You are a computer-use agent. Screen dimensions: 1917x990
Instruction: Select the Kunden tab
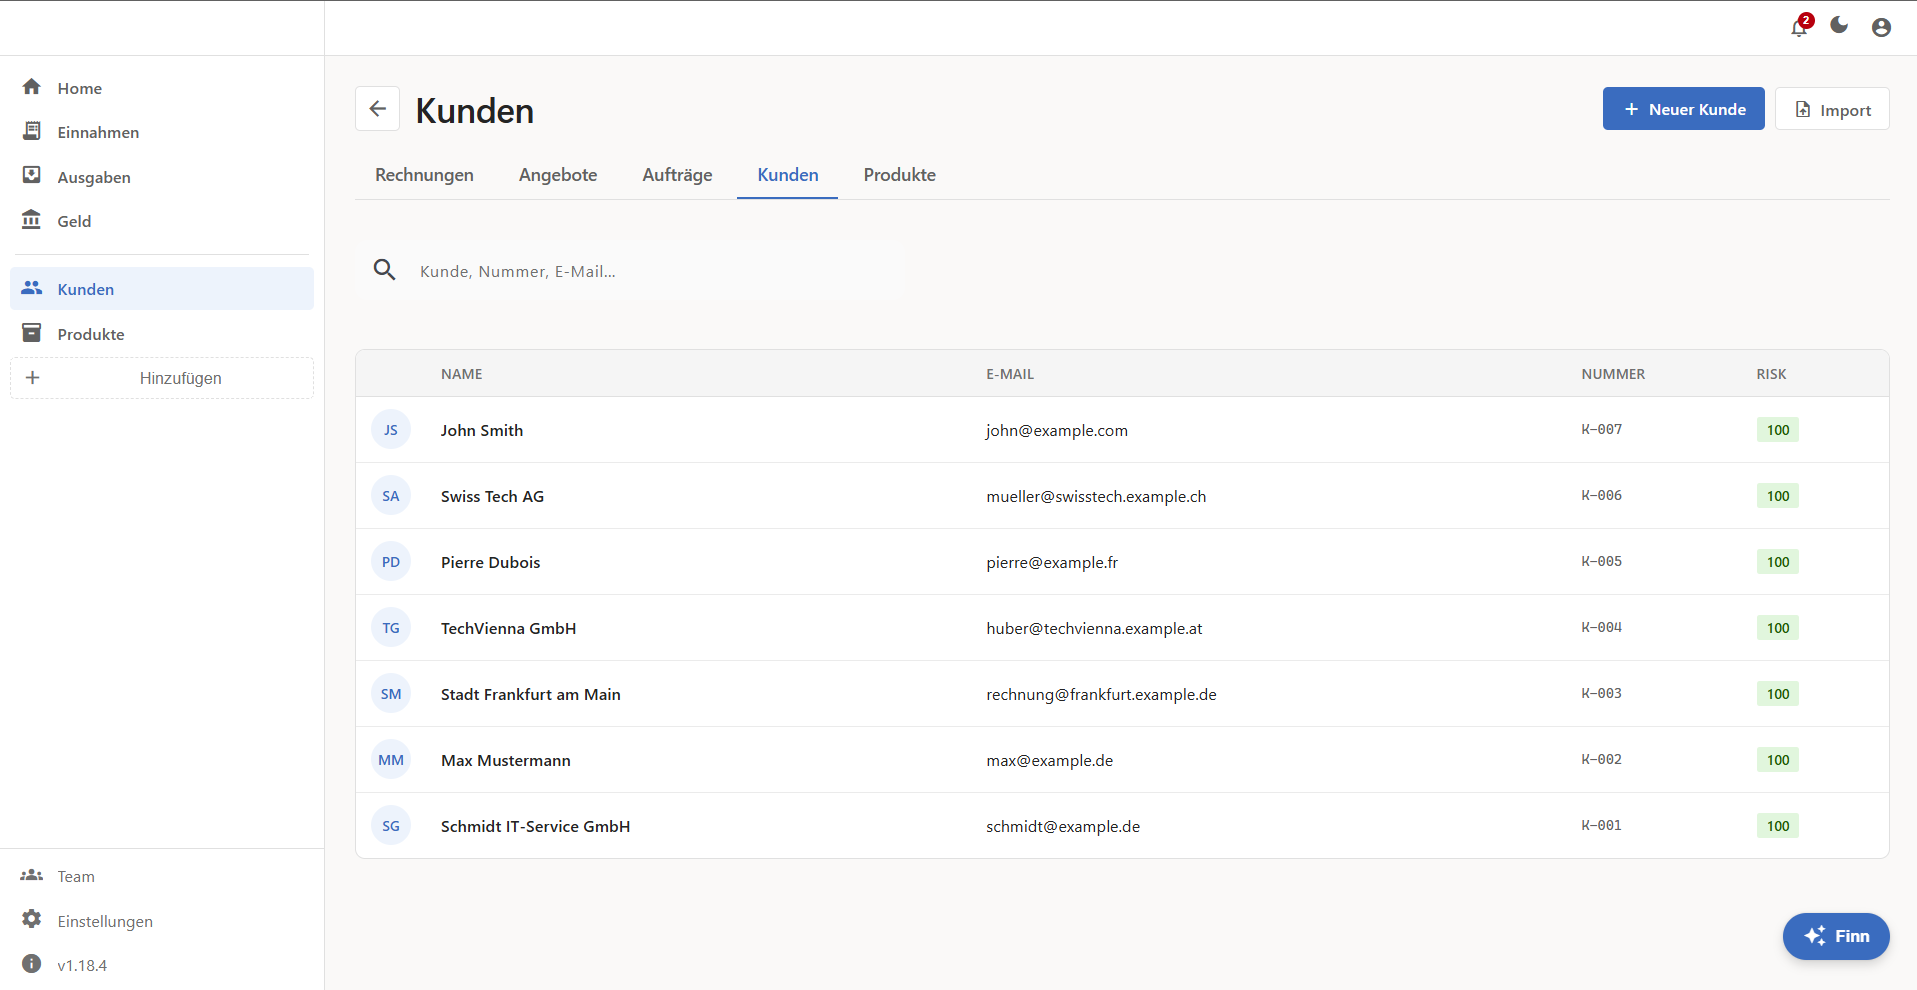(788, 175)
